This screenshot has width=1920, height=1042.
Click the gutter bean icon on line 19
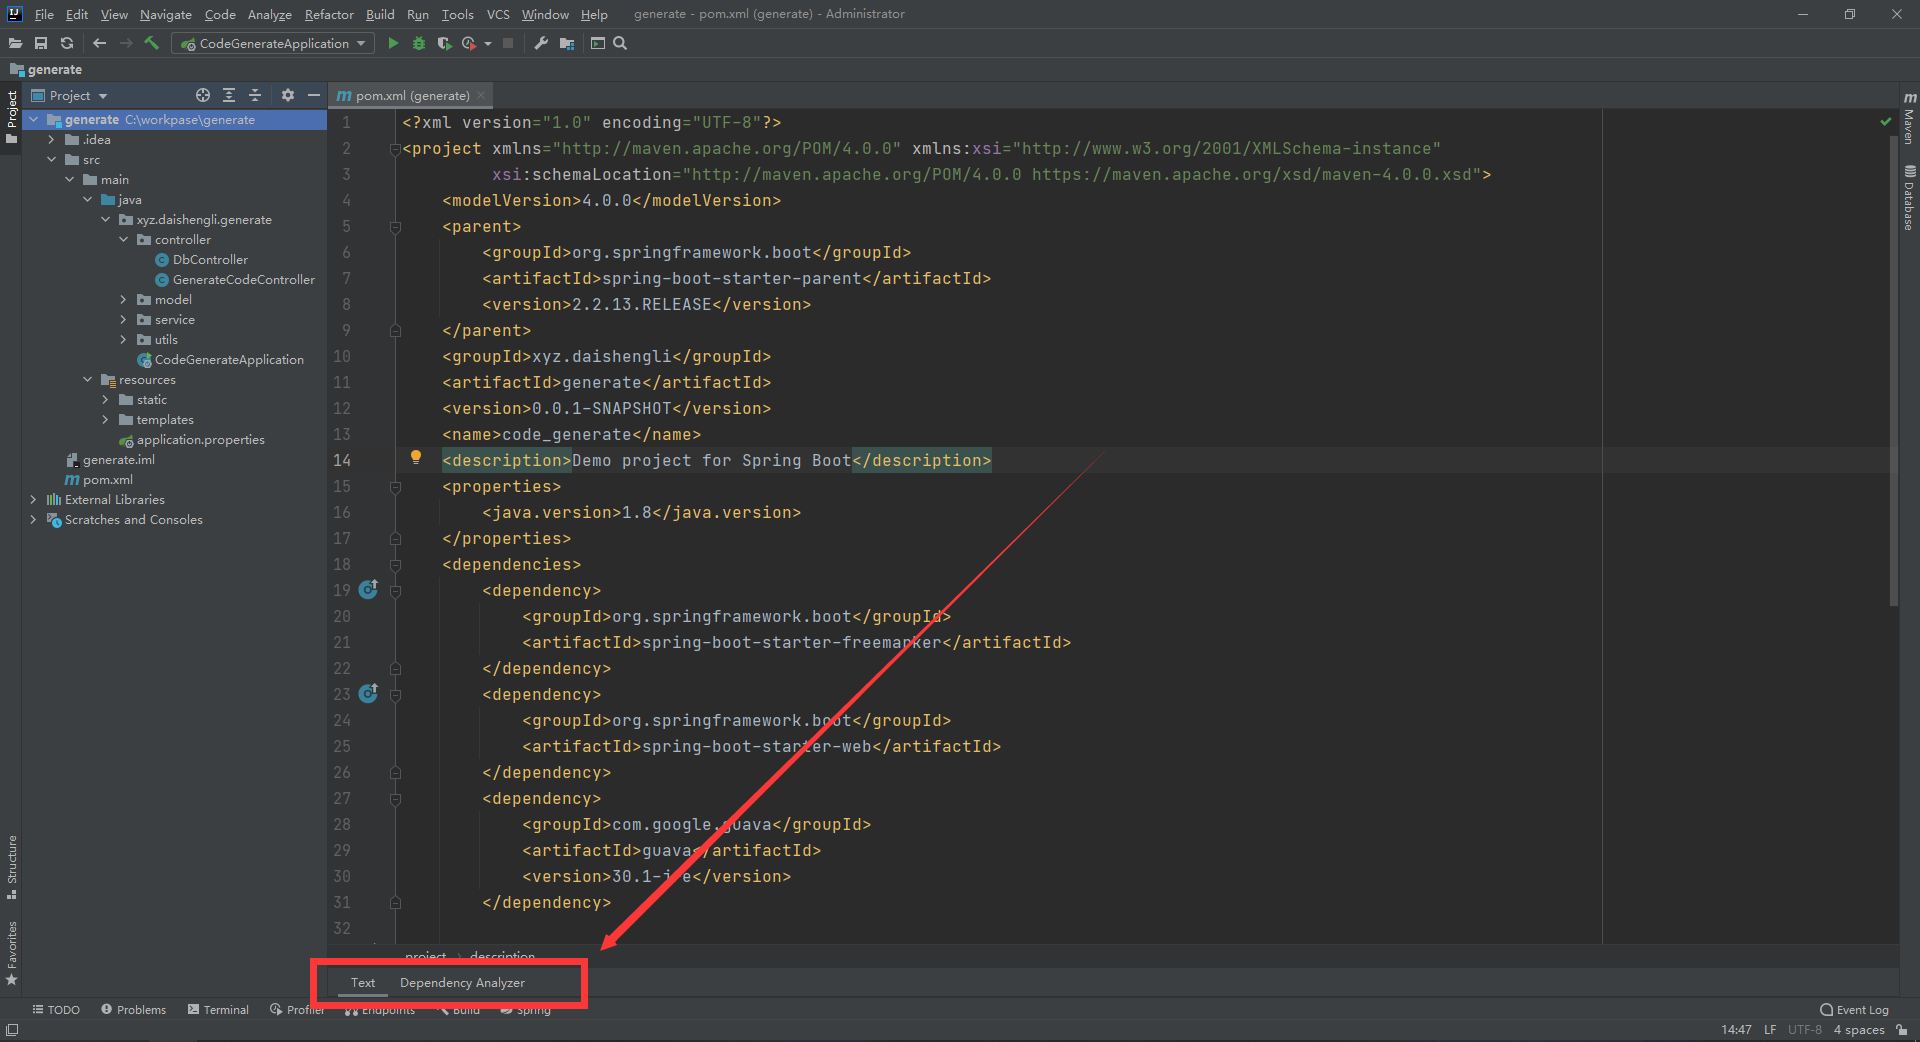tap(368, 589)
